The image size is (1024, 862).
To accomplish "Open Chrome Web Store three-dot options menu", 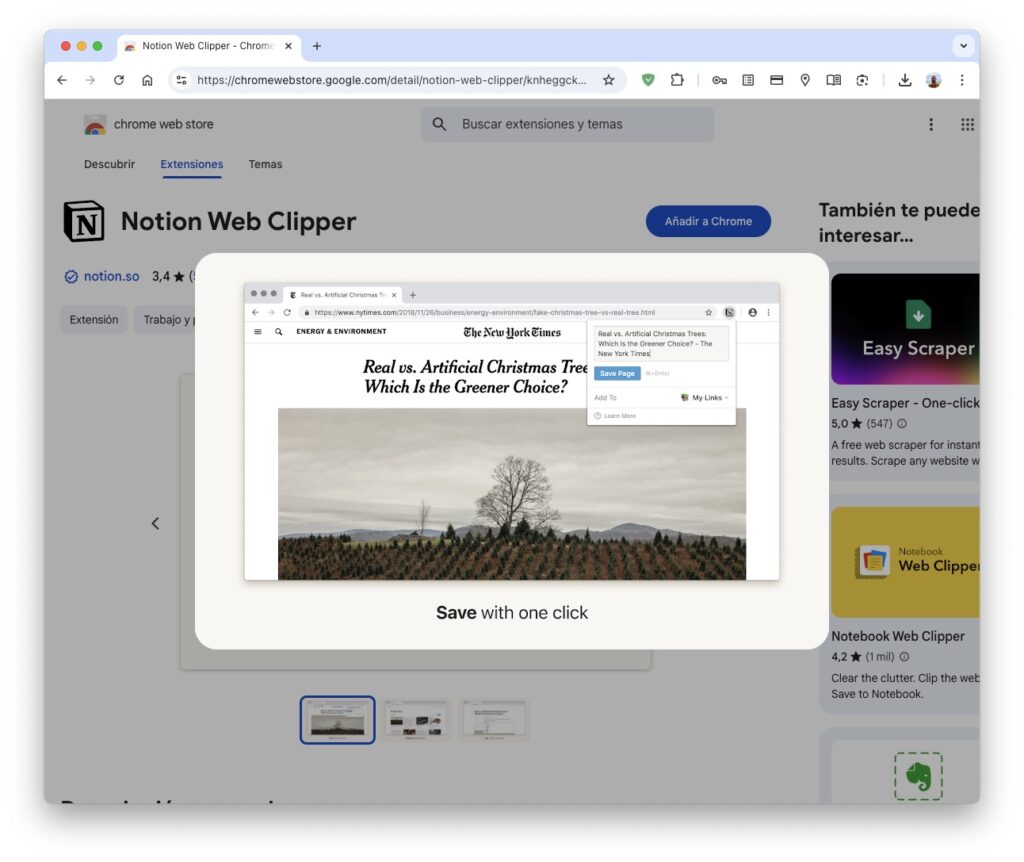I will pos(931,124).
